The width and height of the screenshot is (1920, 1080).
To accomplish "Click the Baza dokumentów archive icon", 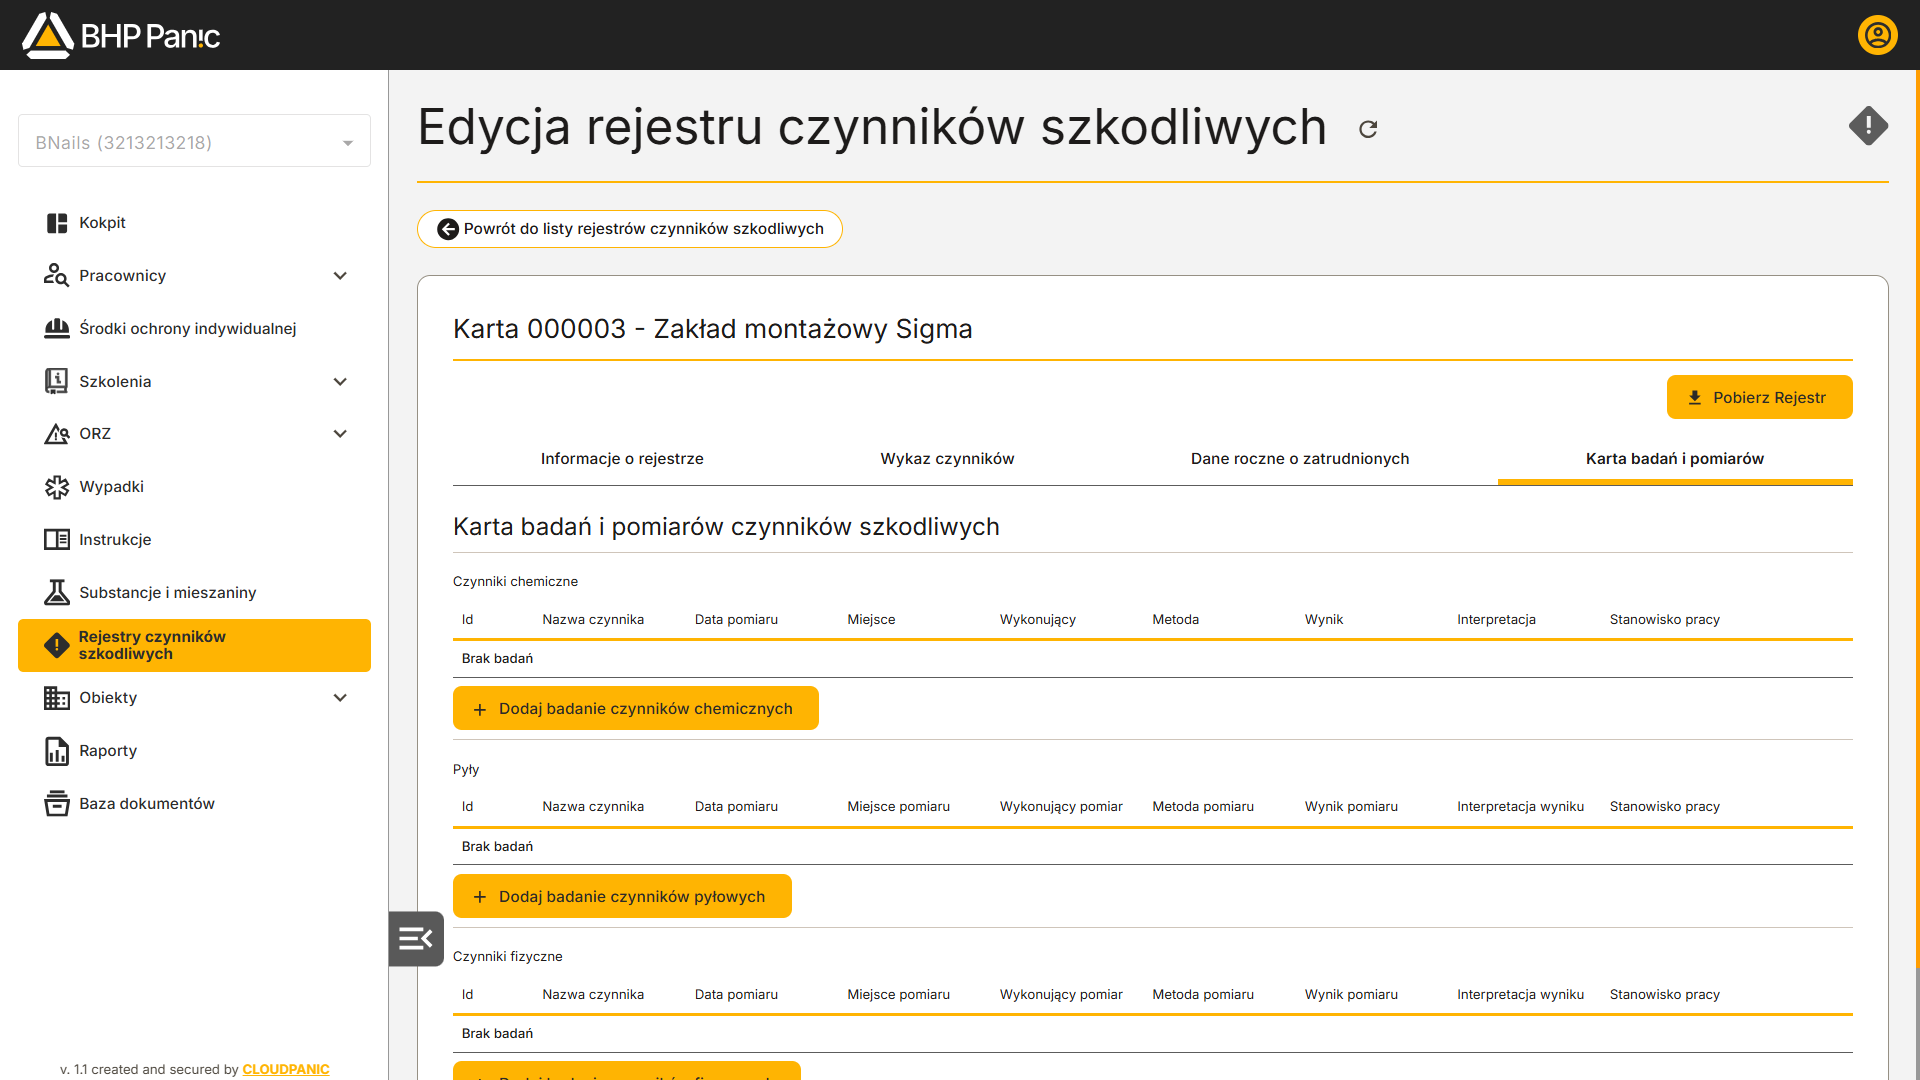I will pos(57,803).
